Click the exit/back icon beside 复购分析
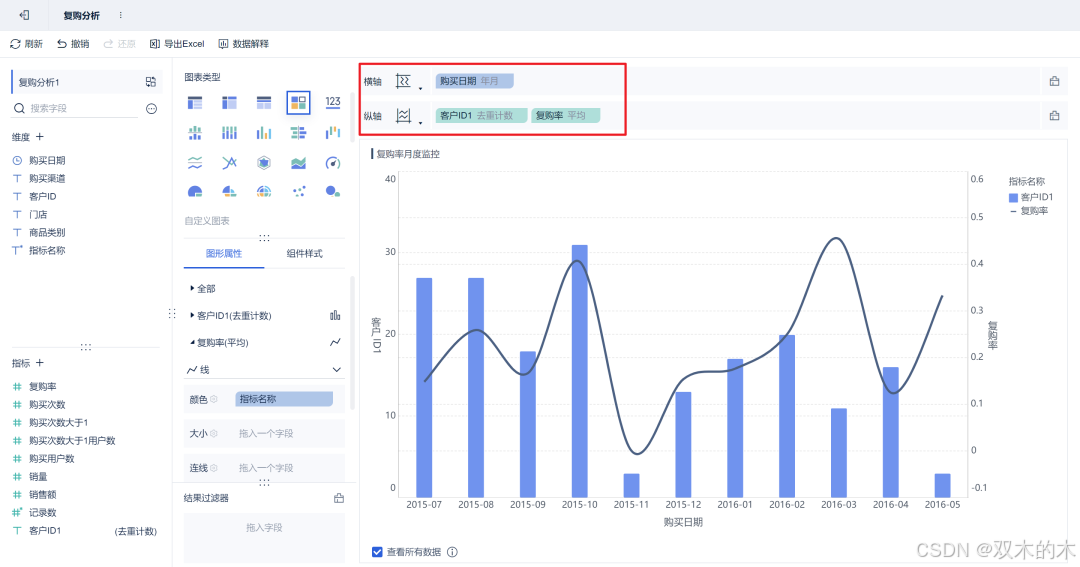Viewport: 1080px width, 567px height. click(24, 14)
